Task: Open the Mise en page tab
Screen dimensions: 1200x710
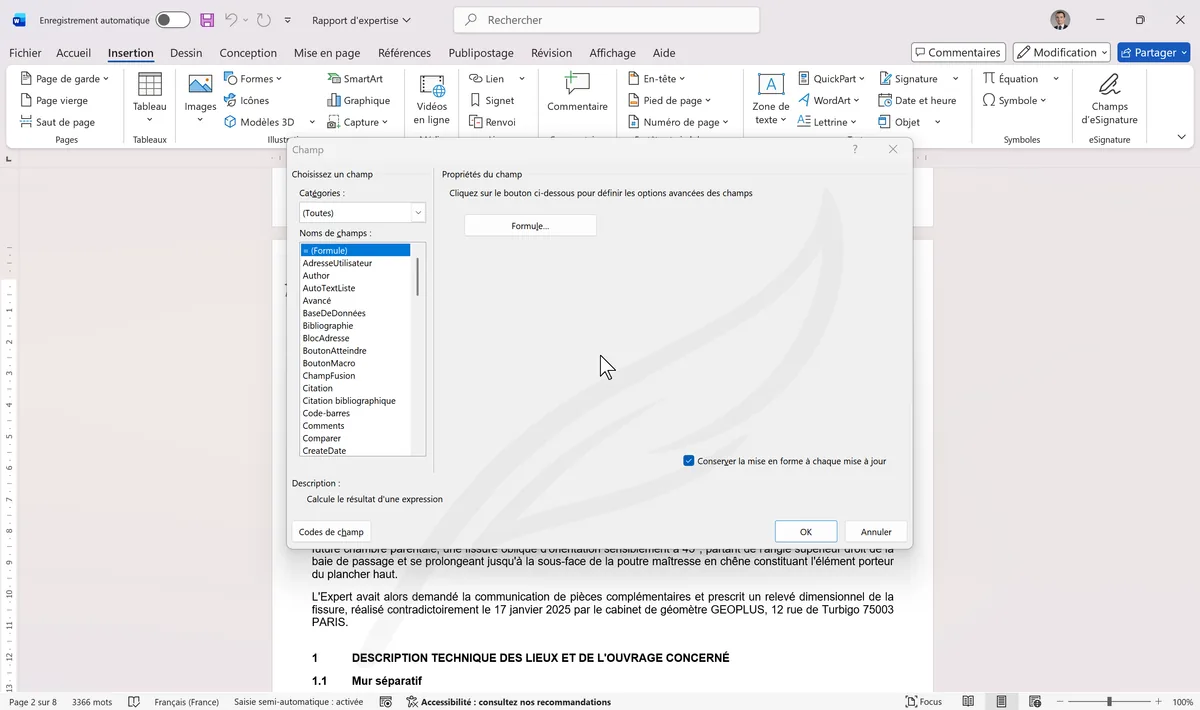Action: pos(327,53)
